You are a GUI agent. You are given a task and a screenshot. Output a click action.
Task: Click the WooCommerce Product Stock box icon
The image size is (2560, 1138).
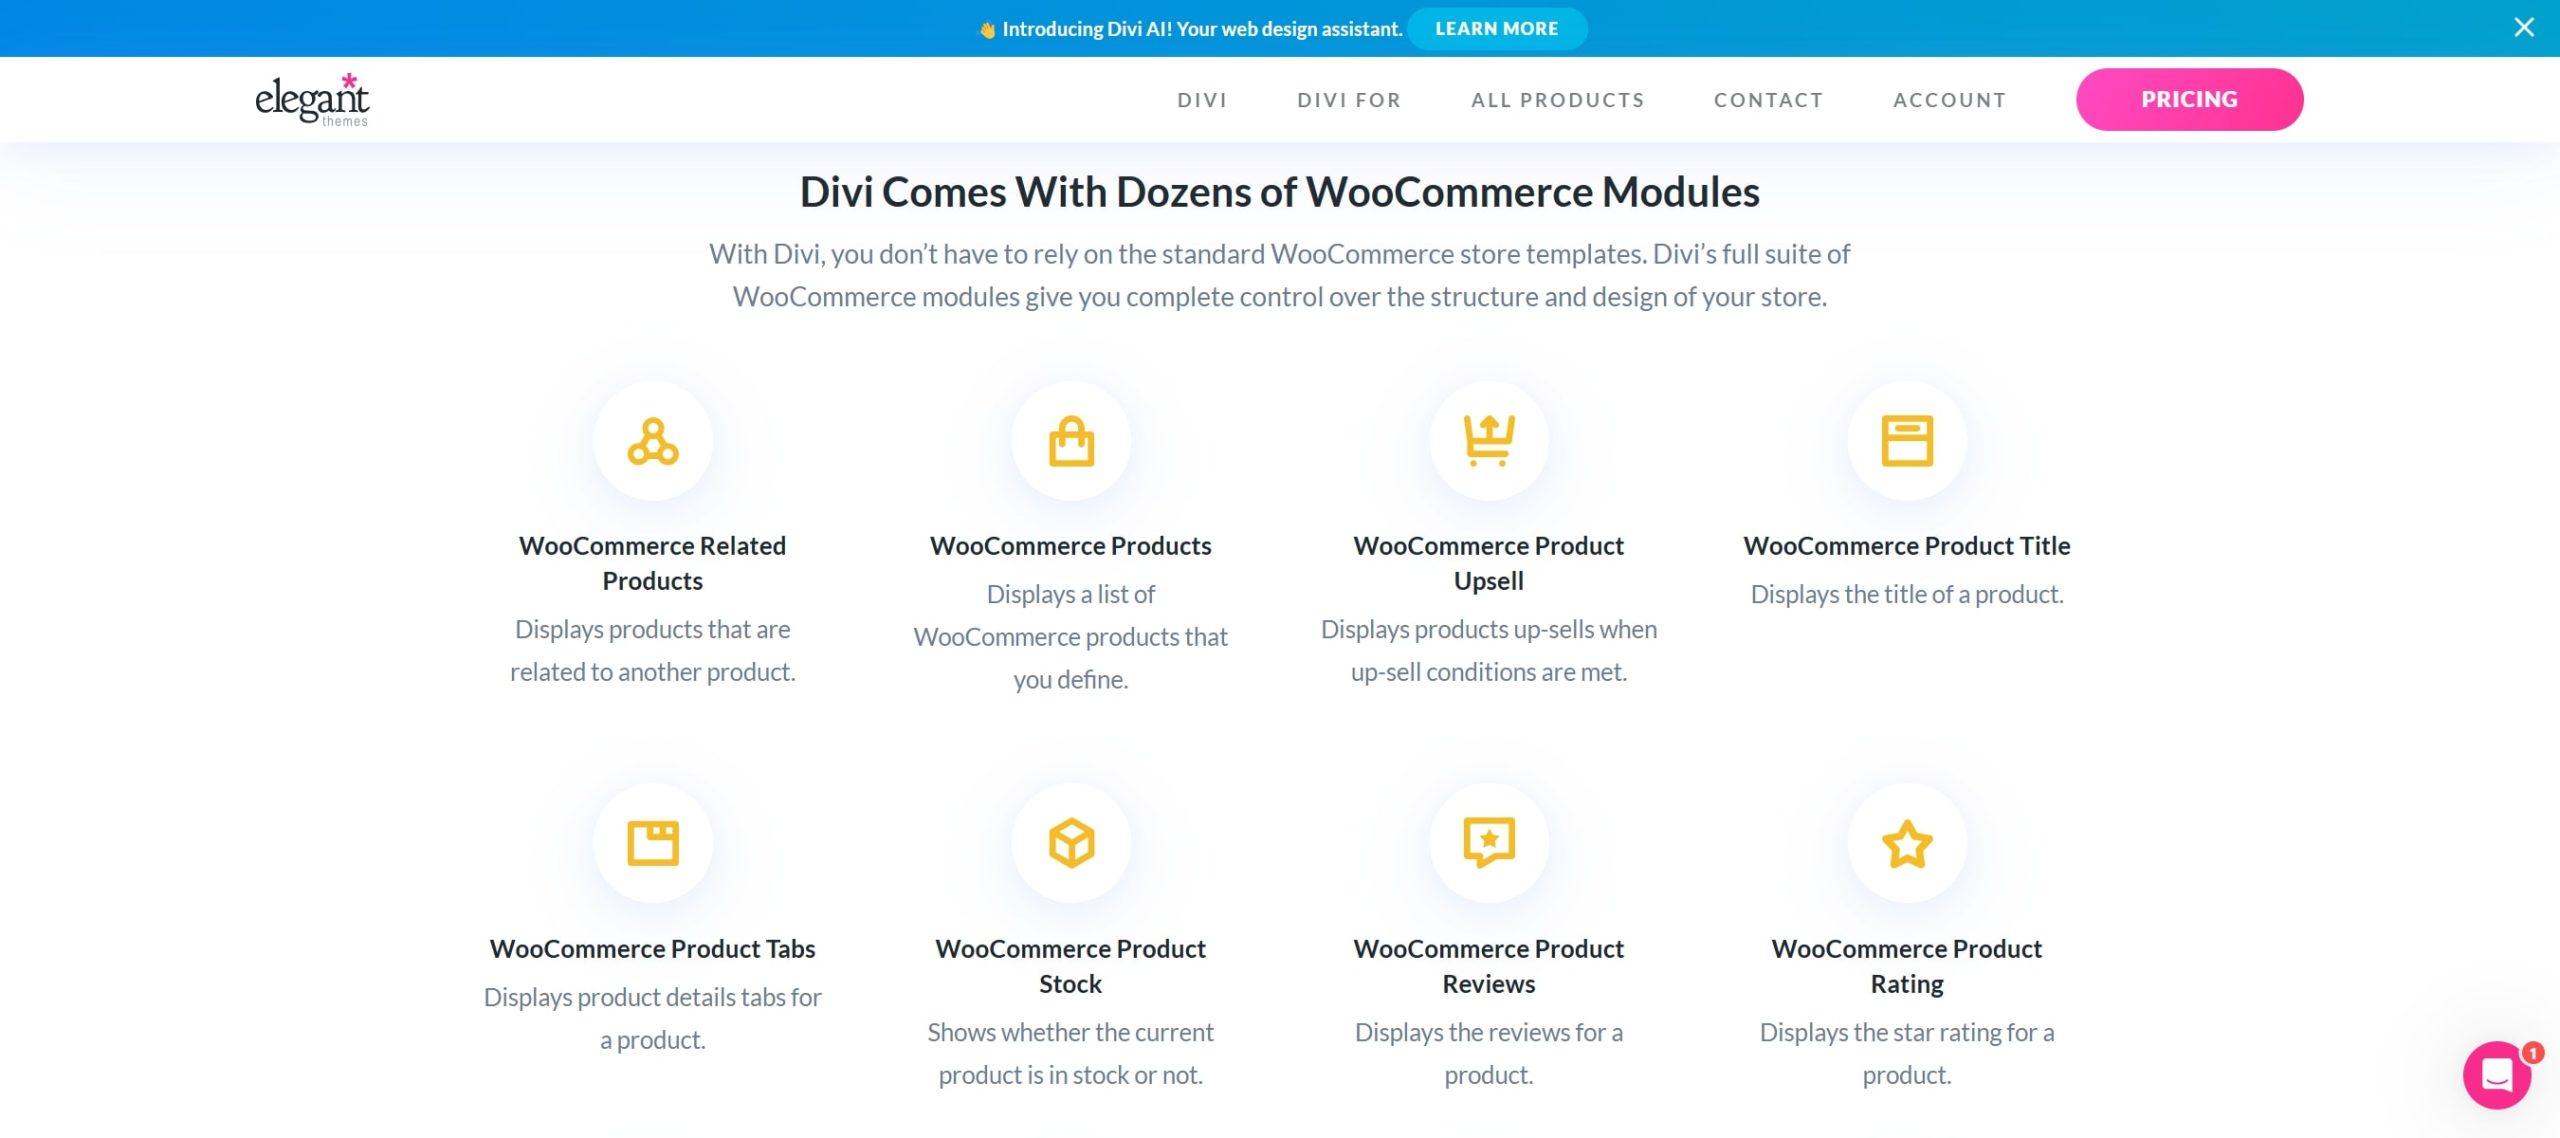point(1071,842)
